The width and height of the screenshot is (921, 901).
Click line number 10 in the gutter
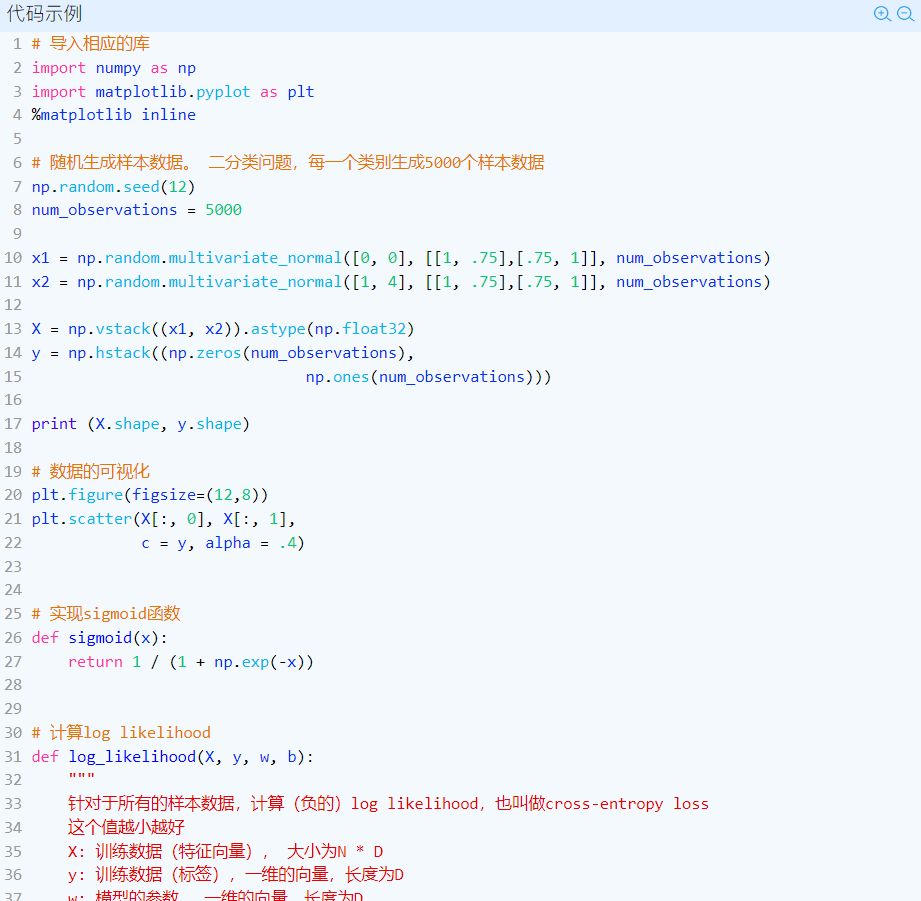click(x=13, y=257)
